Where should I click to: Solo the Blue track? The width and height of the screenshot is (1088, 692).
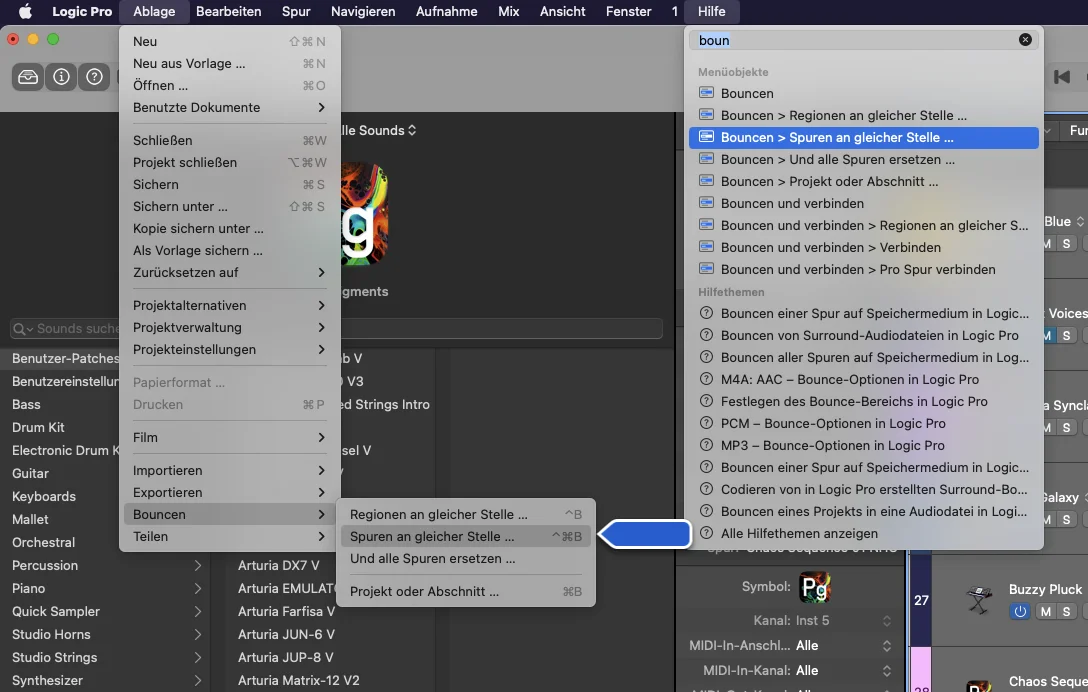pos(1066,244)
